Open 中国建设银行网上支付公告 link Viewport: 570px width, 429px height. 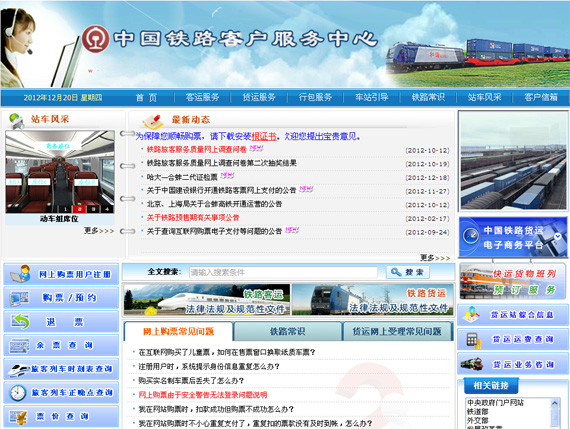tap(221, 190)
